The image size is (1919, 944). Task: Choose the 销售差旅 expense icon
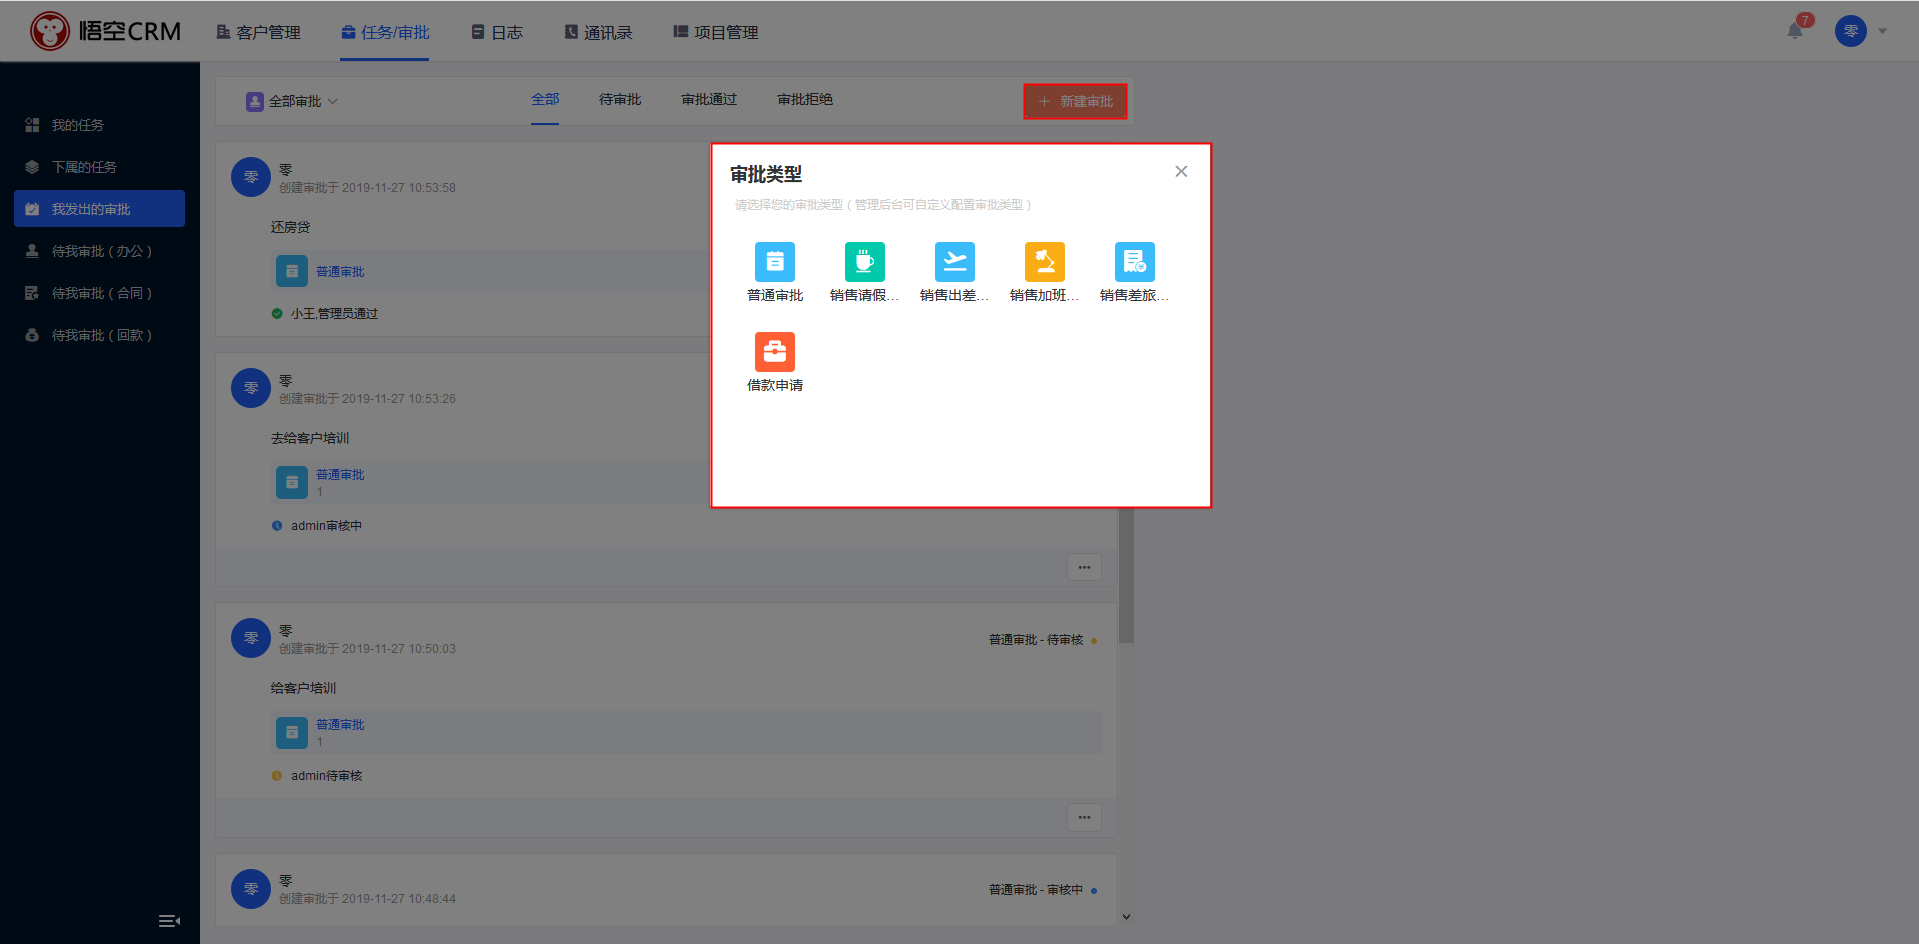click(1134, 262)
